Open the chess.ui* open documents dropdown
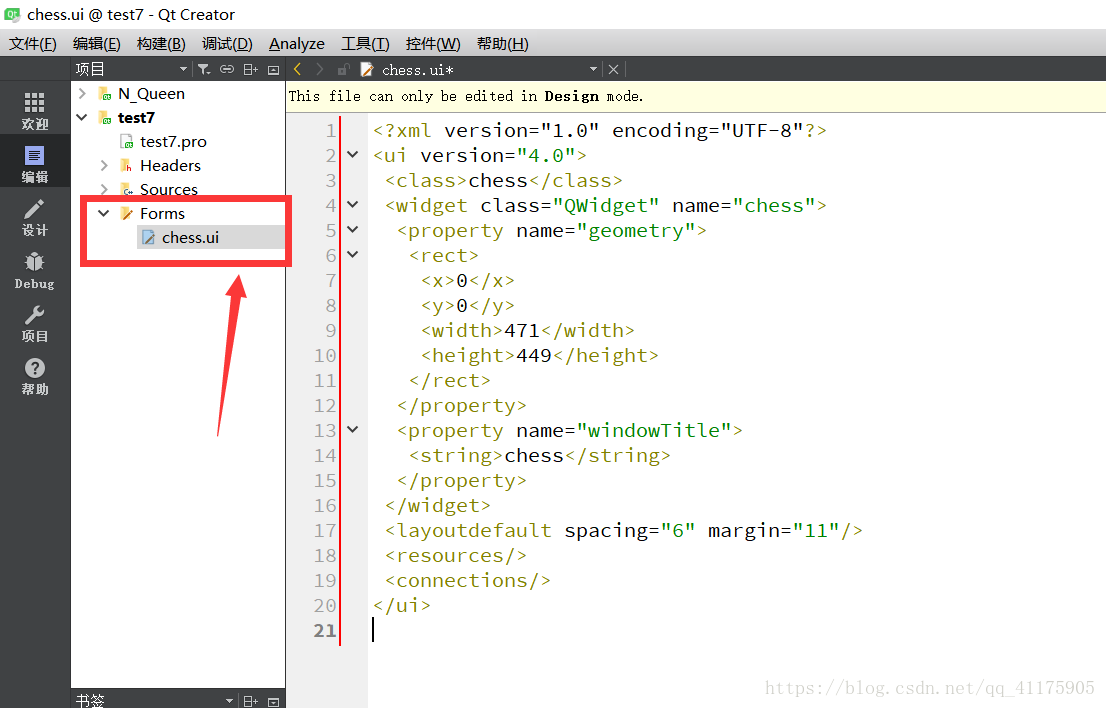 pyautogui.click(x=593, y=69)
